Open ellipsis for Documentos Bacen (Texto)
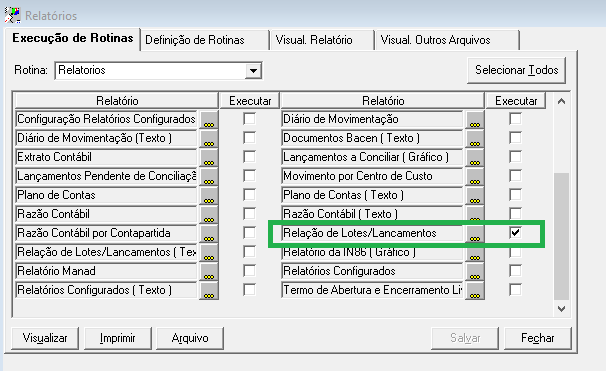Image resolution: width=606 pixels, height=371 pixels. [475, 138]
